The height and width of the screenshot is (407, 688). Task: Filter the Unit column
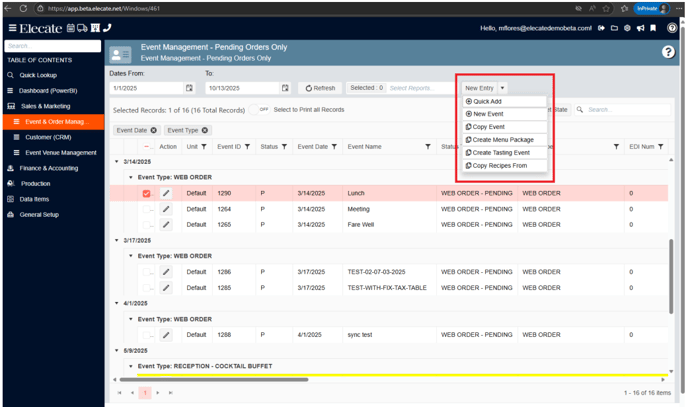(x=204, y=147)
